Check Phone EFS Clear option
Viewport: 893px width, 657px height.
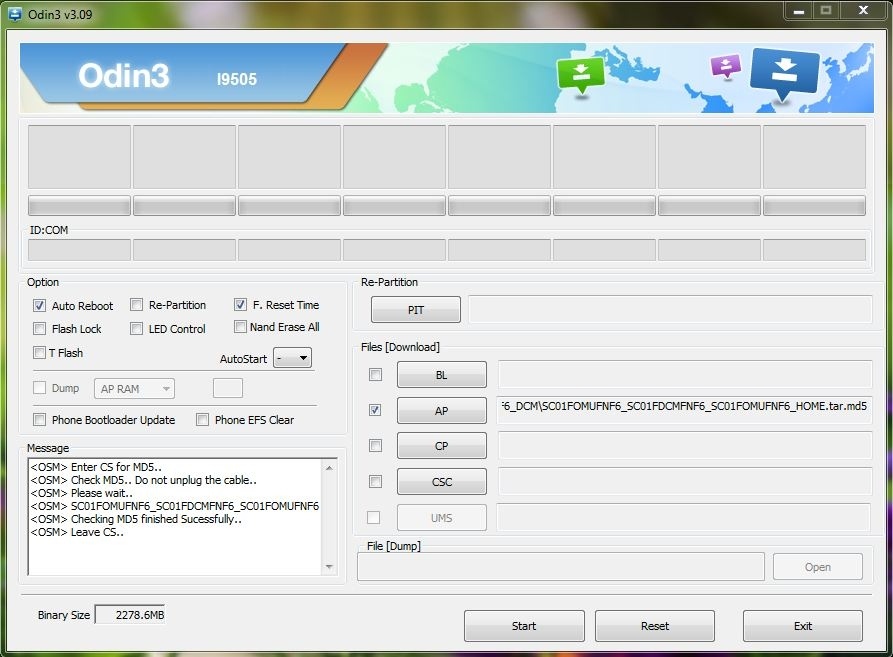(202, 420)
